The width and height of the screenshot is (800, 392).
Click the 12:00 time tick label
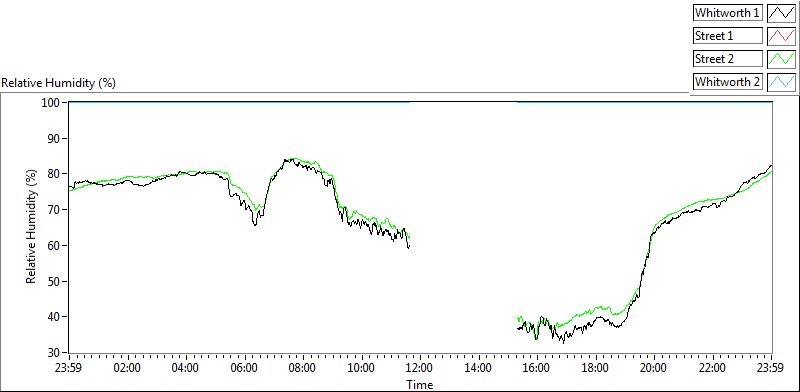pyautogui.click(x=420, y=368)
